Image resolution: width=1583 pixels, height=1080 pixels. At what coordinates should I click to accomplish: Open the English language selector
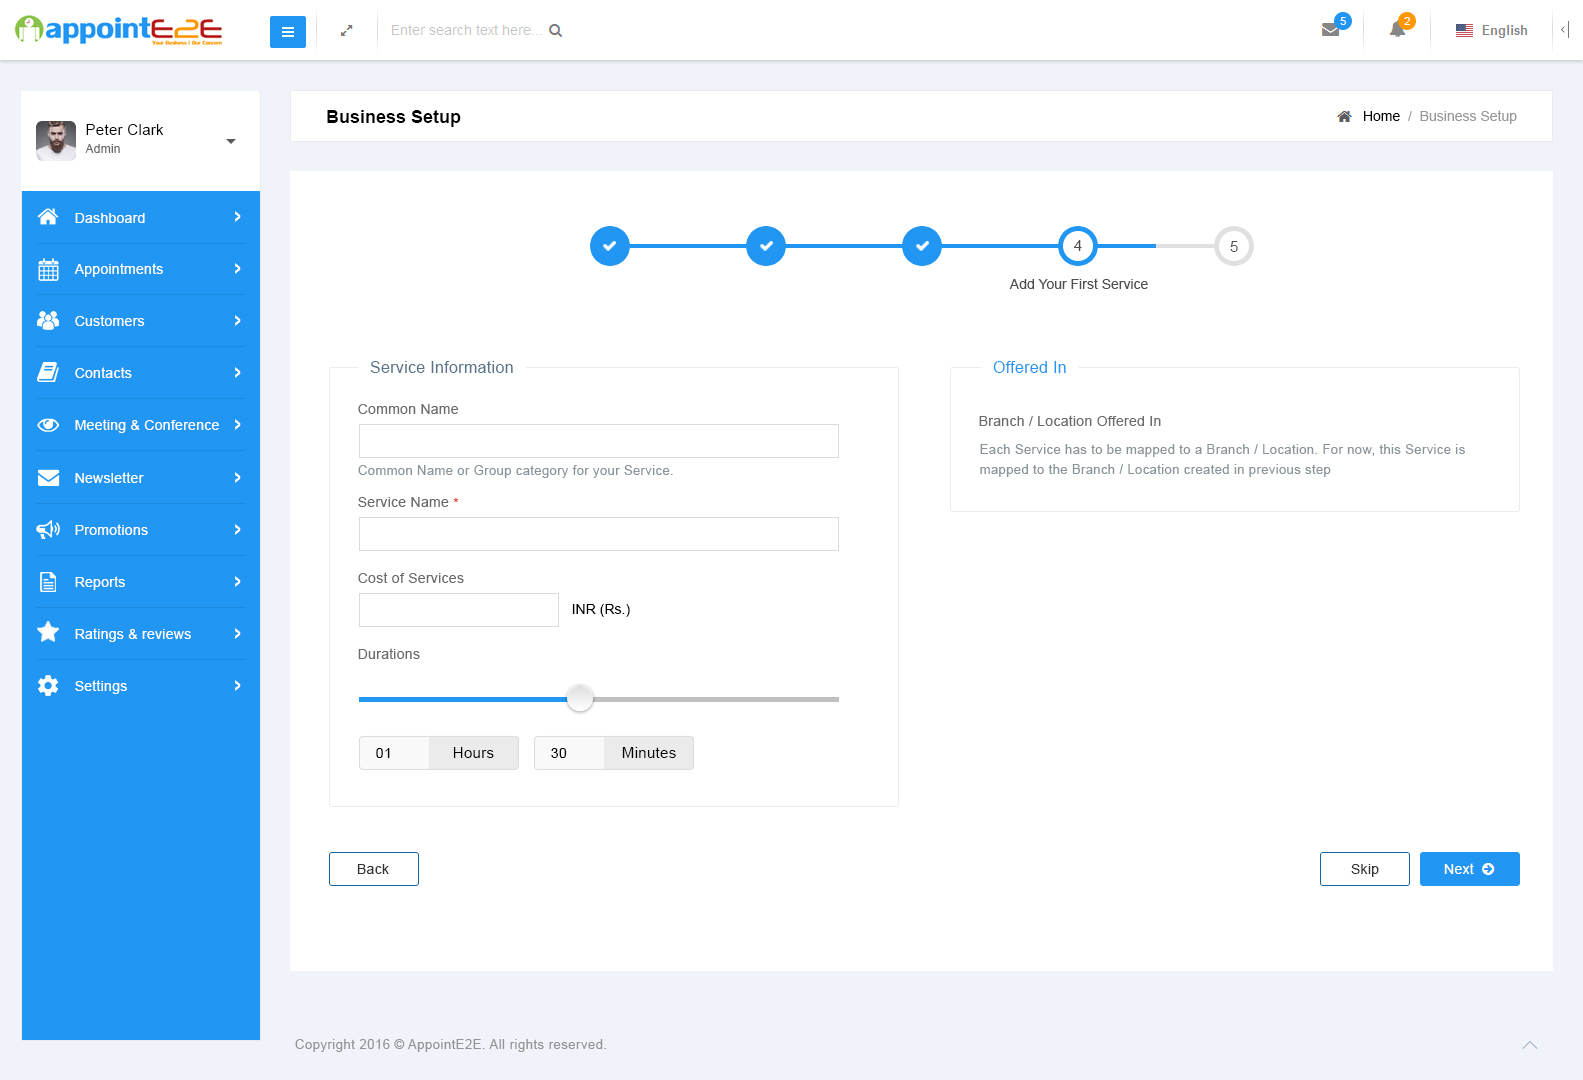(x=1491, y=31)
